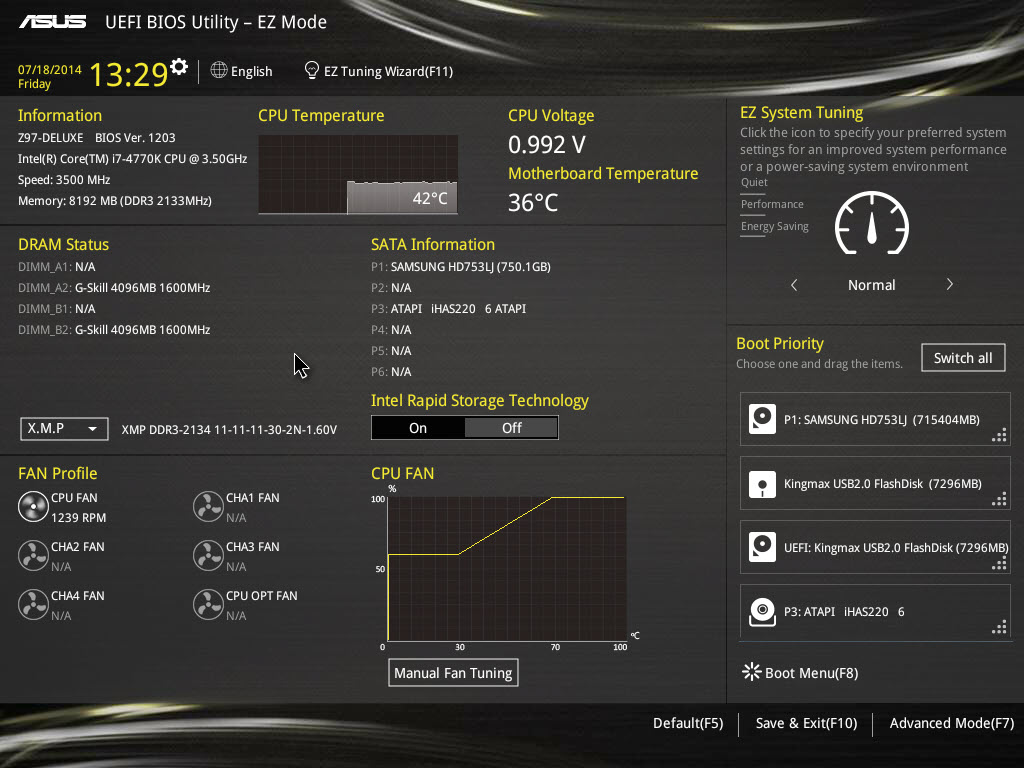Click the XMP DDR3-2134 profile text
Screen dimensions: 1024x768
point(229,430)
